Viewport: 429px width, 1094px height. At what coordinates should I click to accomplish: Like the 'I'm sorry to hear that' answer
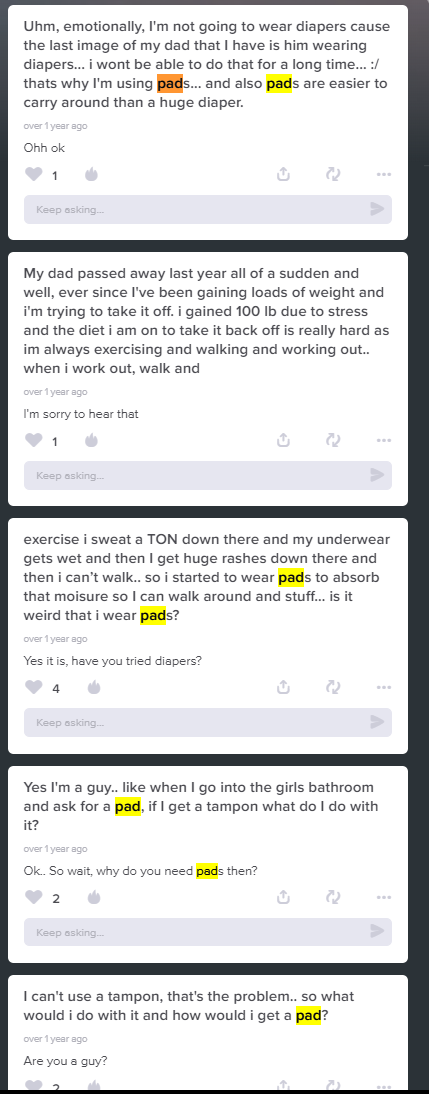[x=33, y=440]
